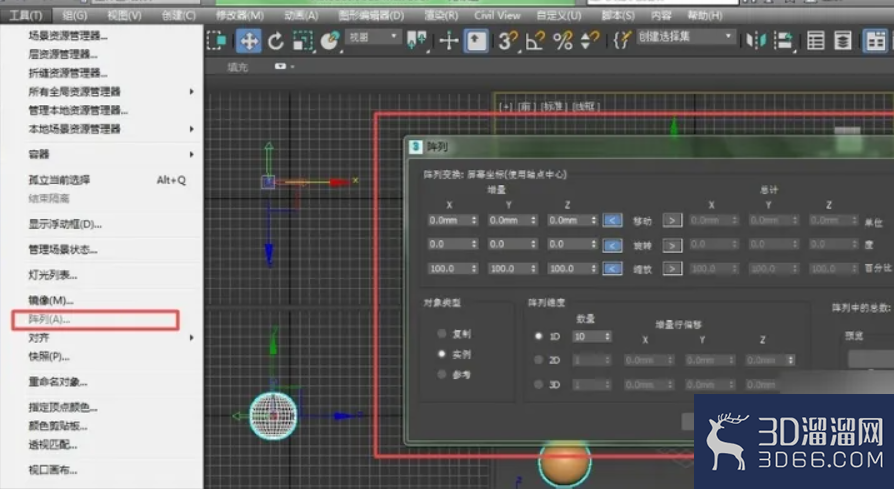894x489 pixels.
Task: Select the rectangular selection region tool
Action: tap(217, 40)
